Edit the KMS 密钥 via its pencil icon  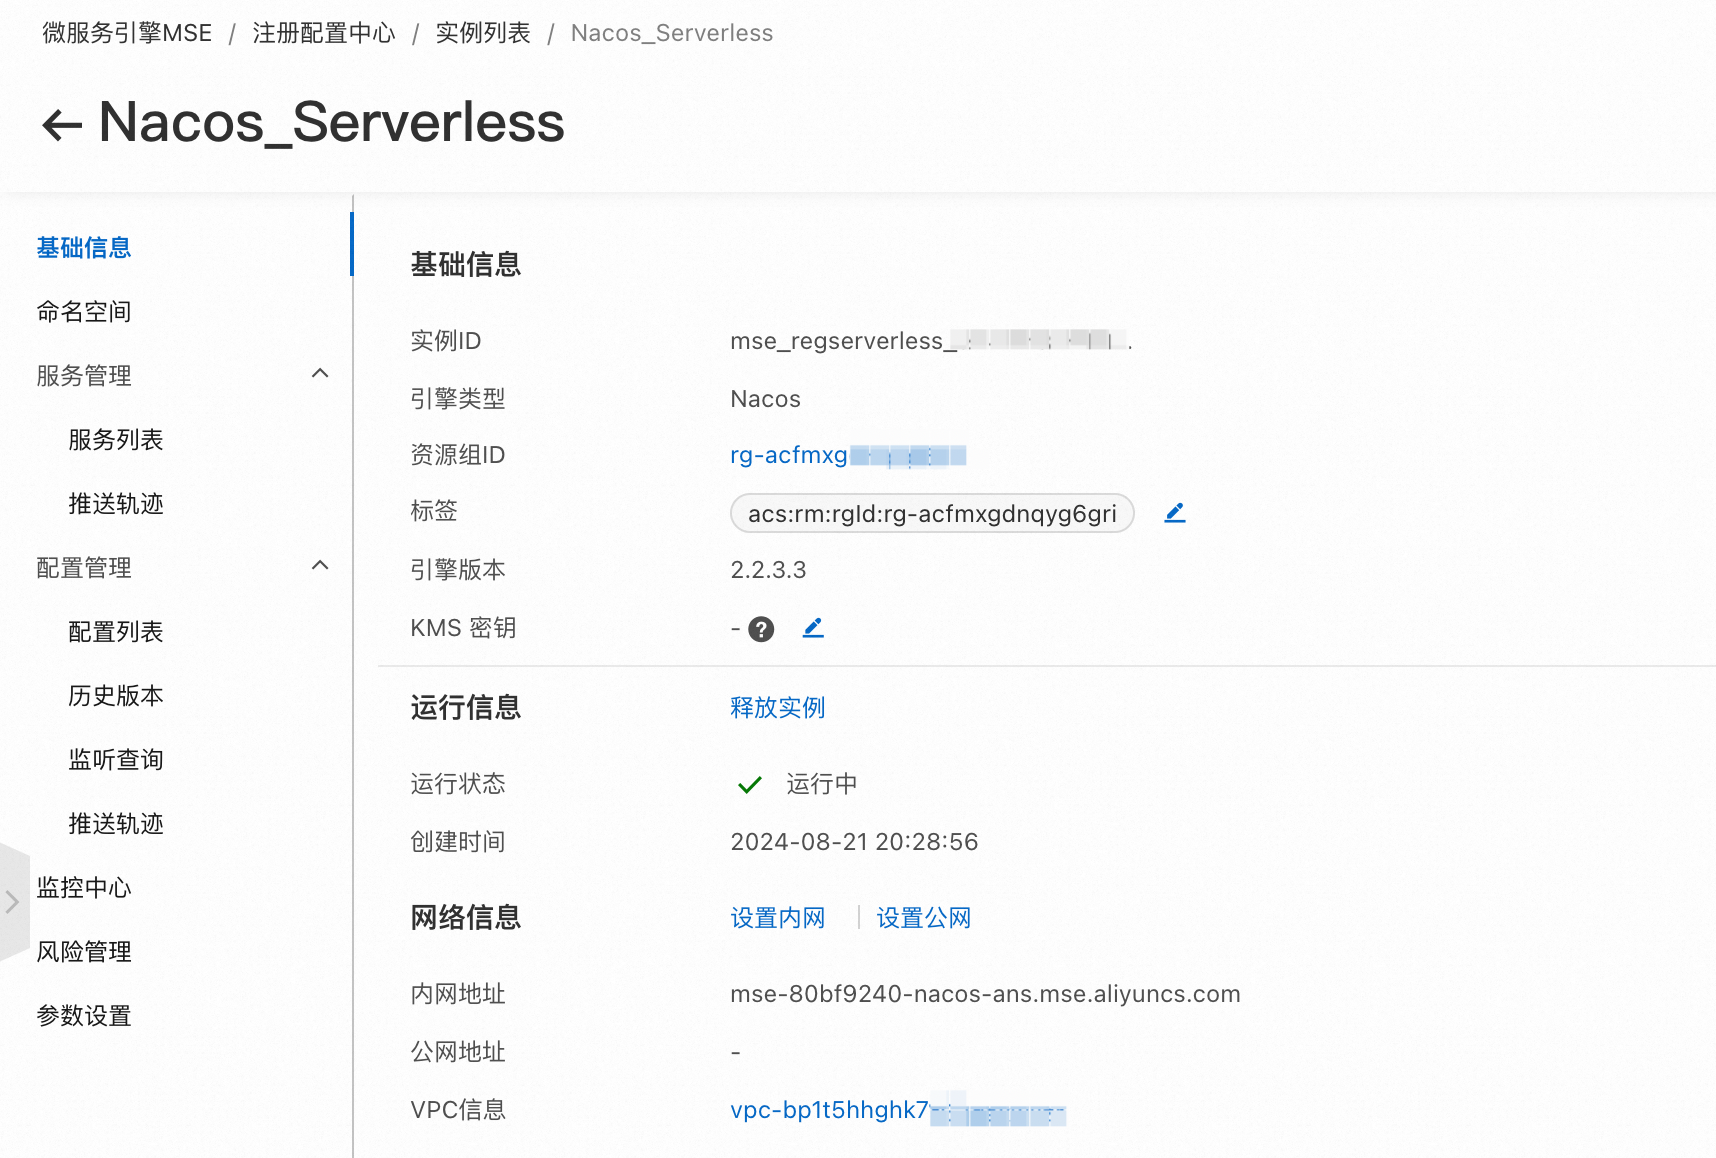(x=813, y=628)
